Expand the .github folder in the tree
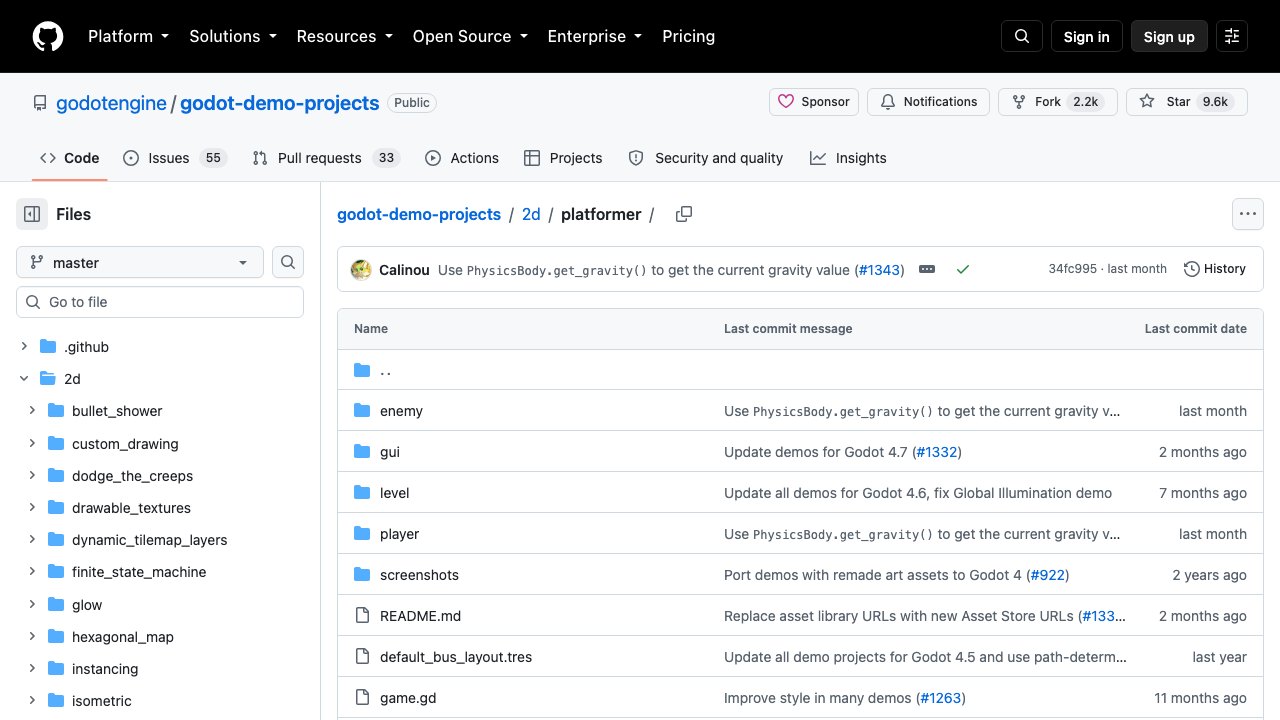This screenshot has height=720, width=1280. [24, 347]
